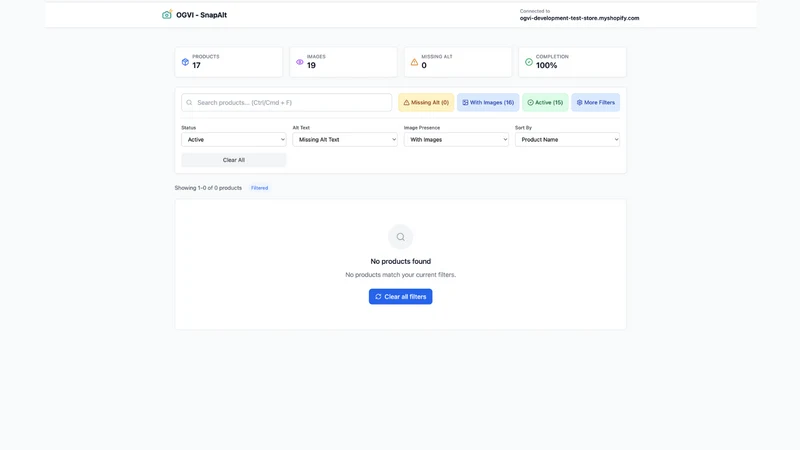Click the Completion 100% value
Screen dimensions: 800x450
(546, 65)
